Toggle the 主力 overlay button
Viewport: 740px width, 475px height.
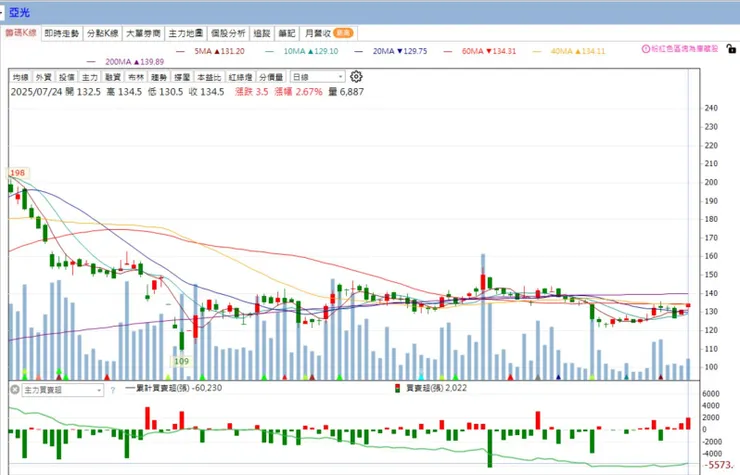[90, 77]
